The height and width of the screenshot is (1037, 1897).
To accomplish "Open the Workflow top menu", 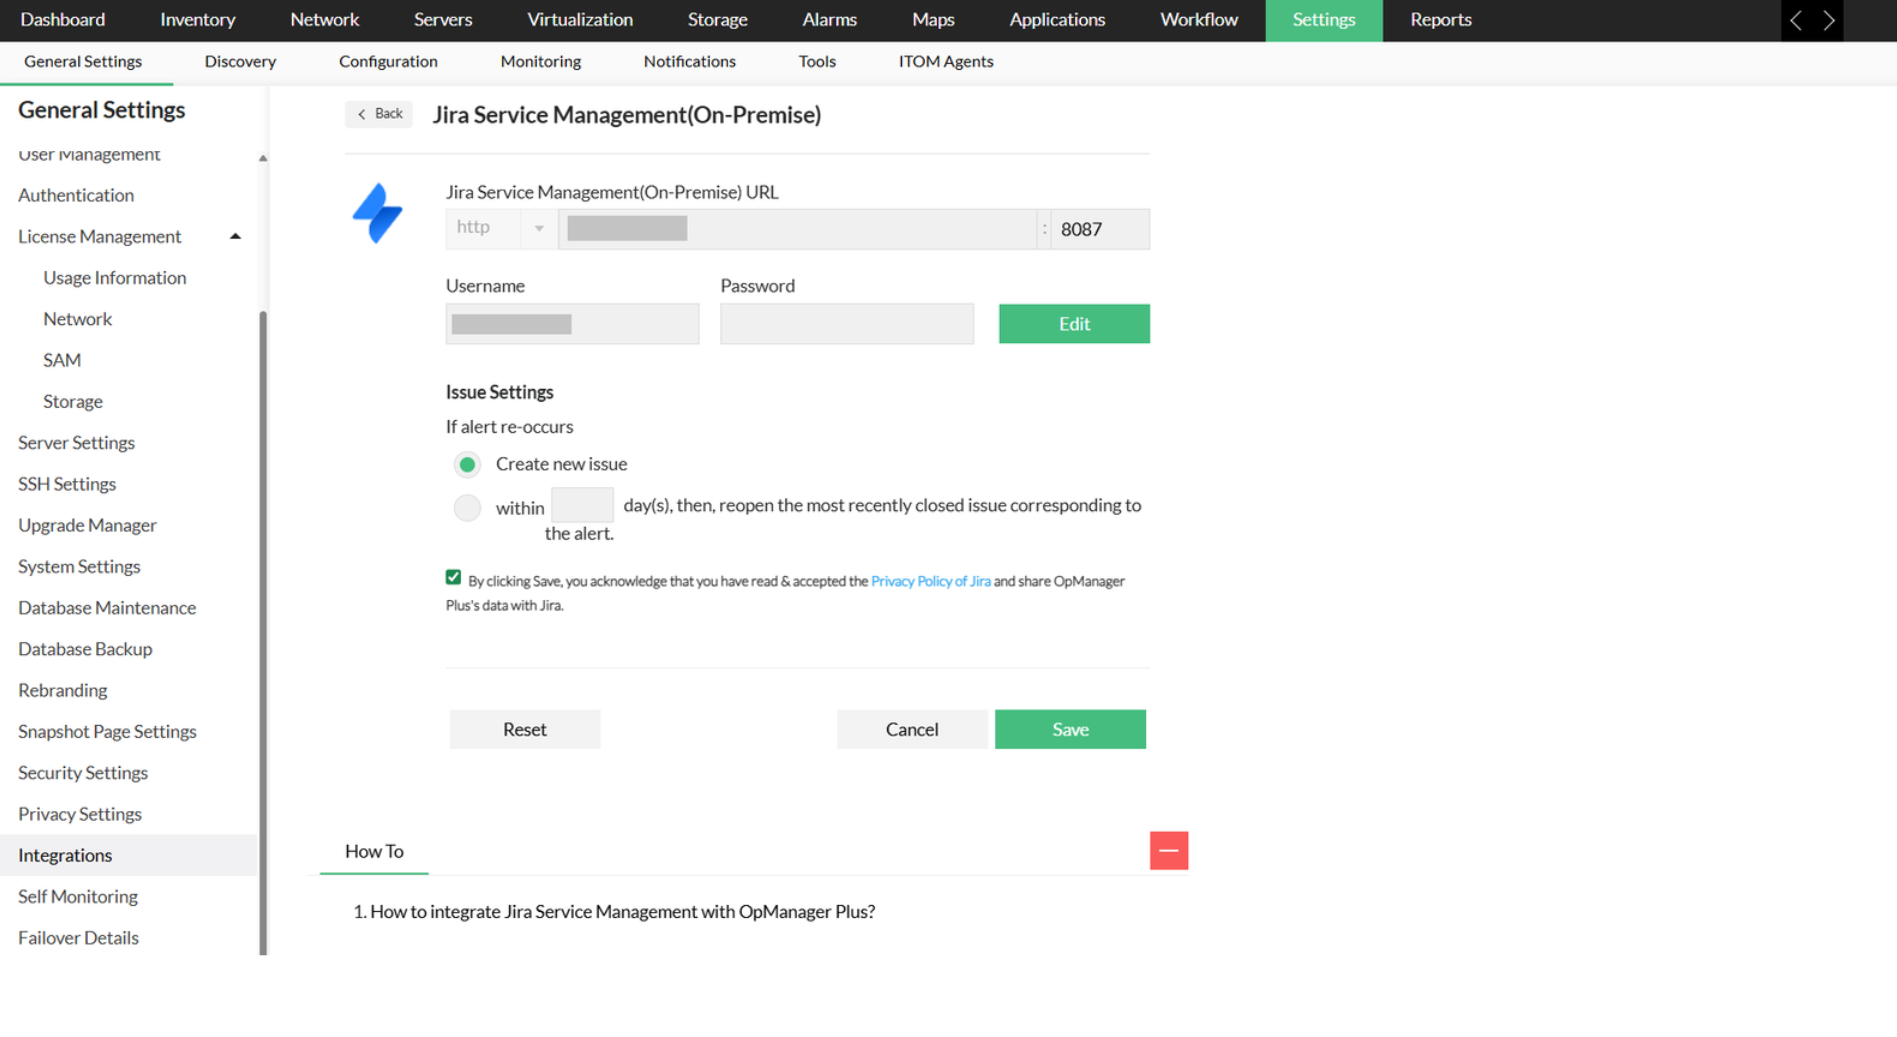I will (1198, 20).
